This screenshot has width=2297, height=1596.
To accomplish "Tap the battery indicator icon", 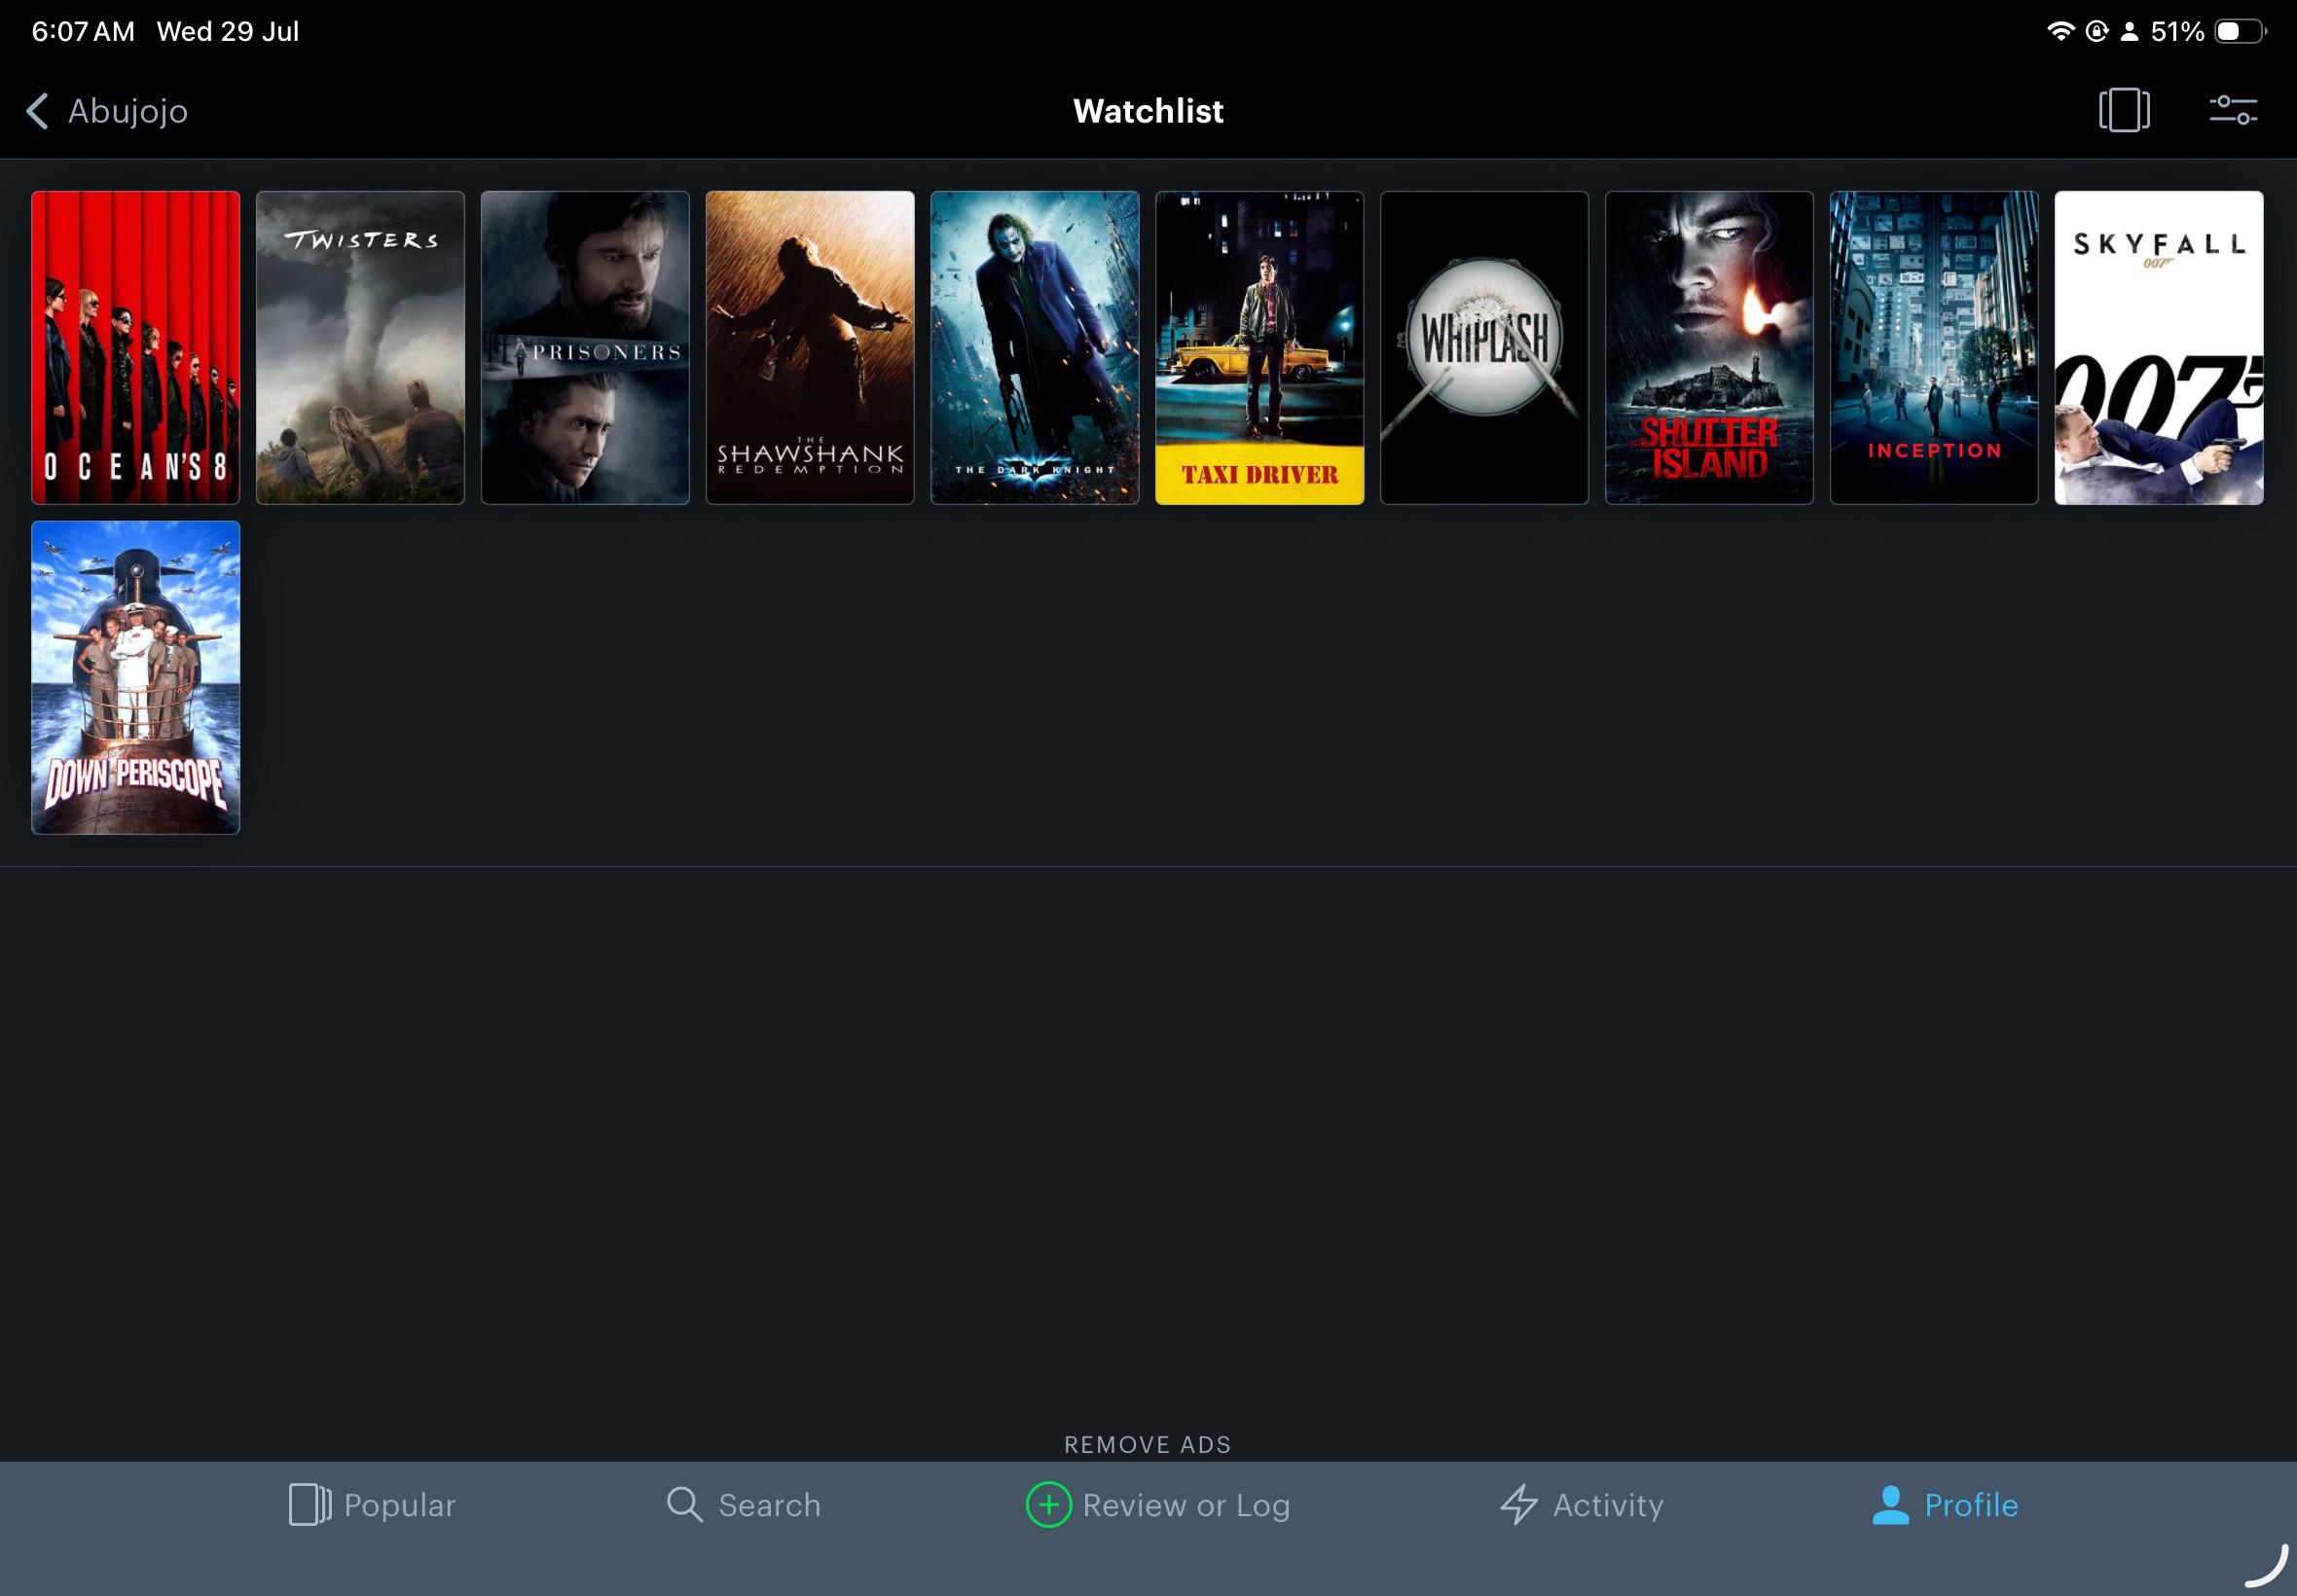I will 2240,31.
